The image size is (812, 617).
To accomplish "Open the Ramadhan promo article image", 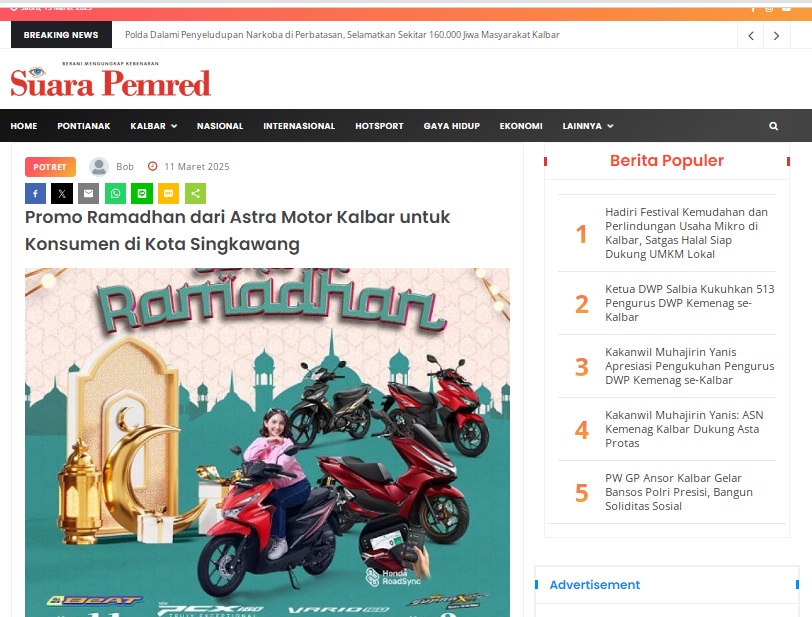I will point(267,442).
